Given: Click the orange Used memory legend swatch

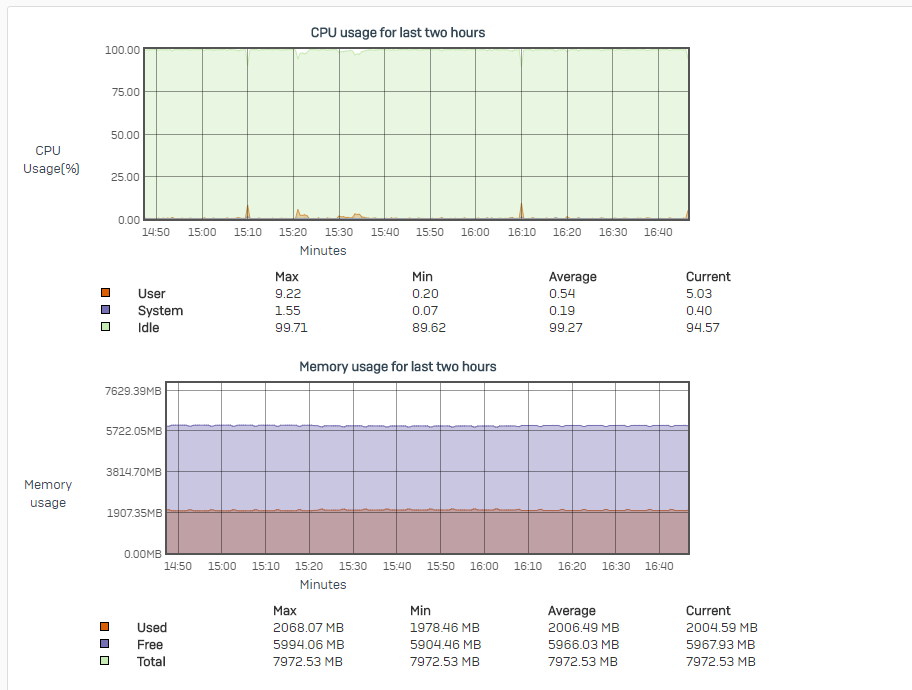Looking at the screenshot, I should pos(105,627).
